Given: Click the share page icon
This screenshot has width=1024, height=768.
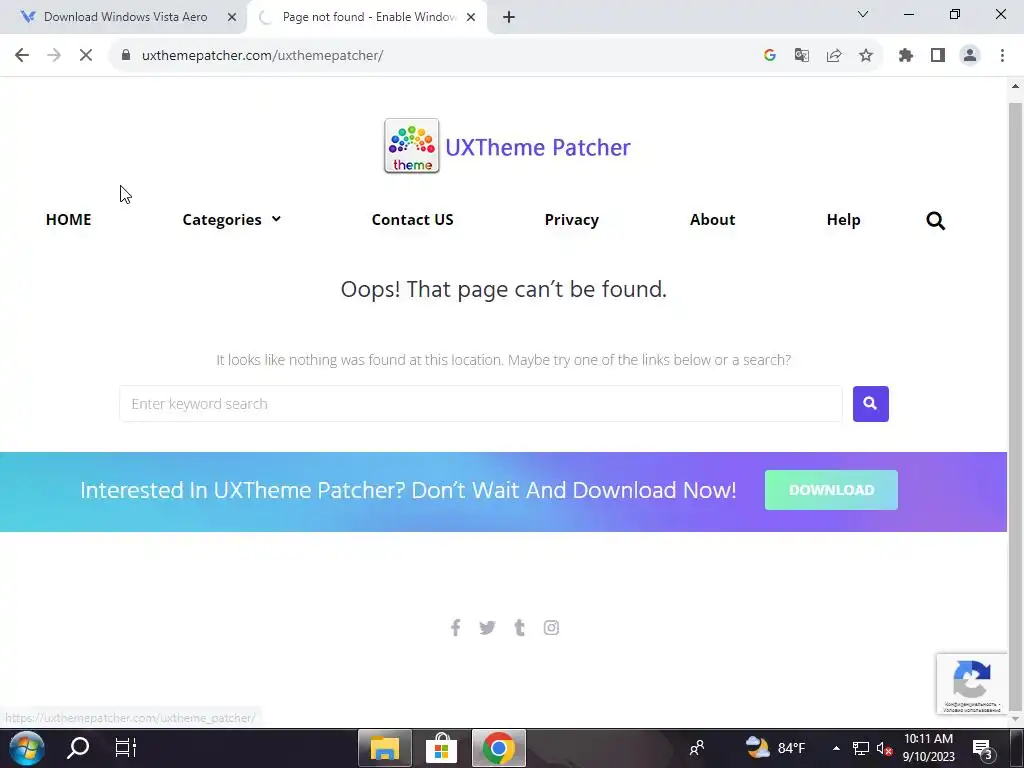Looking at the screenshot, I should [x=834, y=56].
